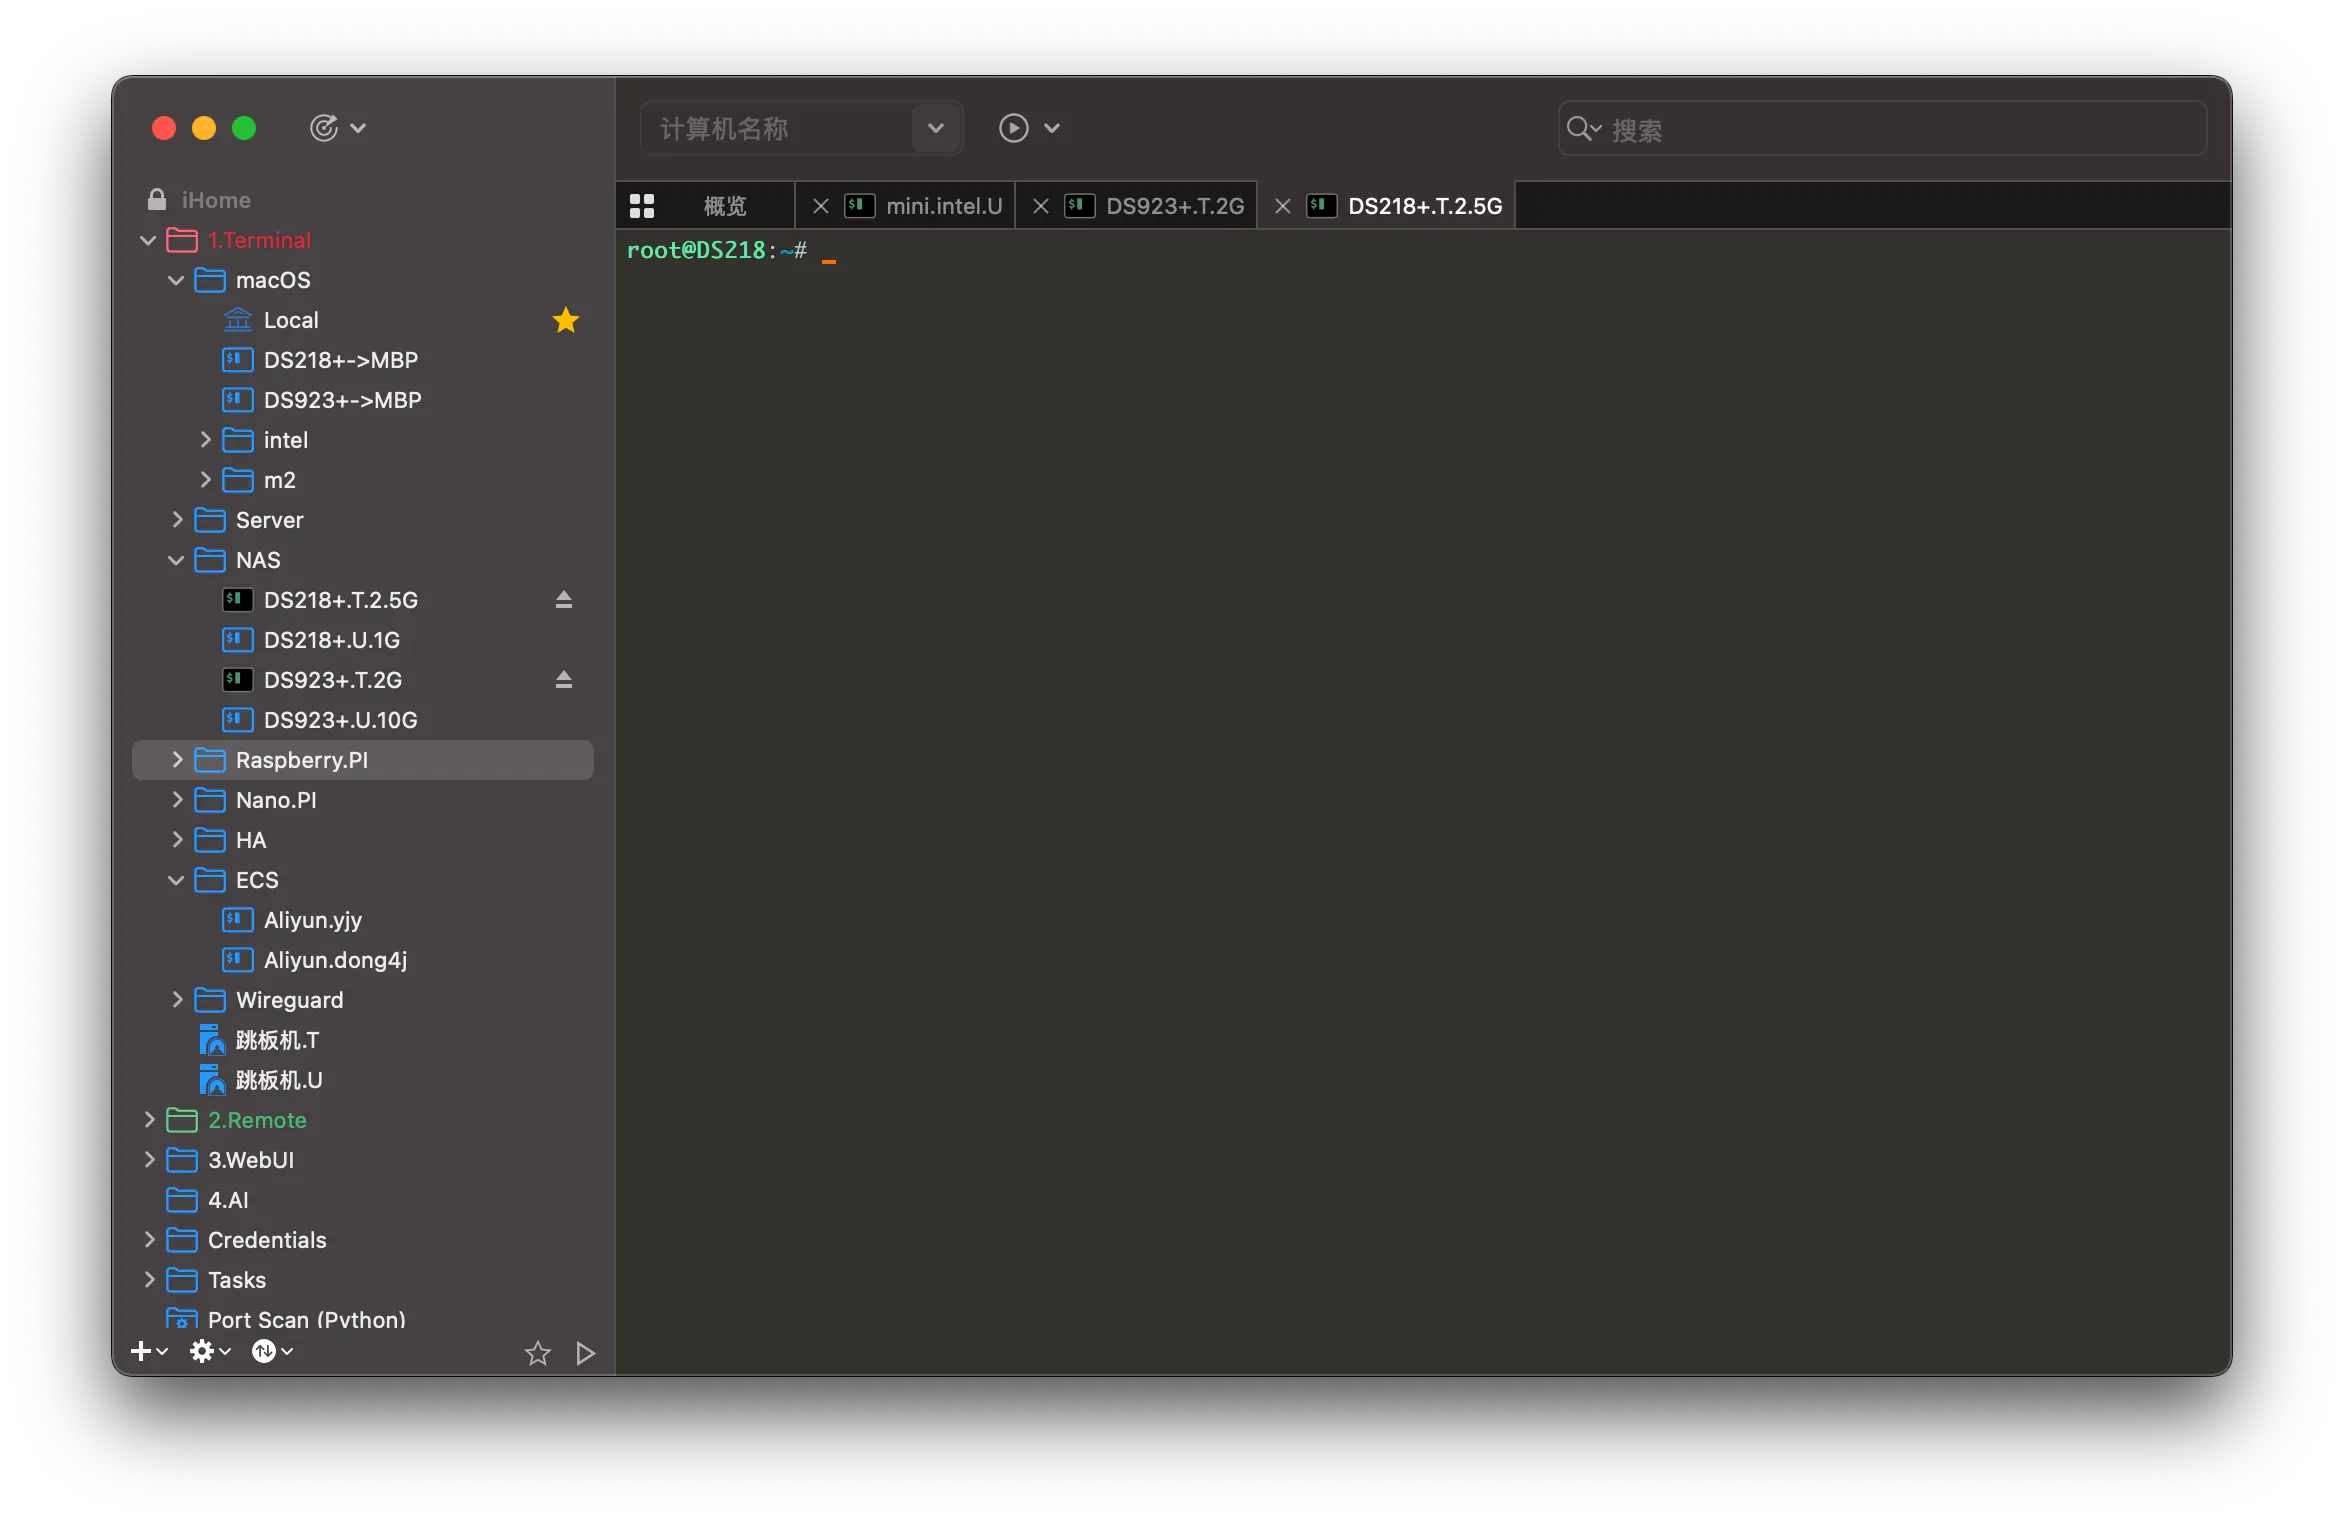This screenshot has height=1524, width=2344.
Task: Click the play icon in the toolbar
Action: click(1013, 128)
